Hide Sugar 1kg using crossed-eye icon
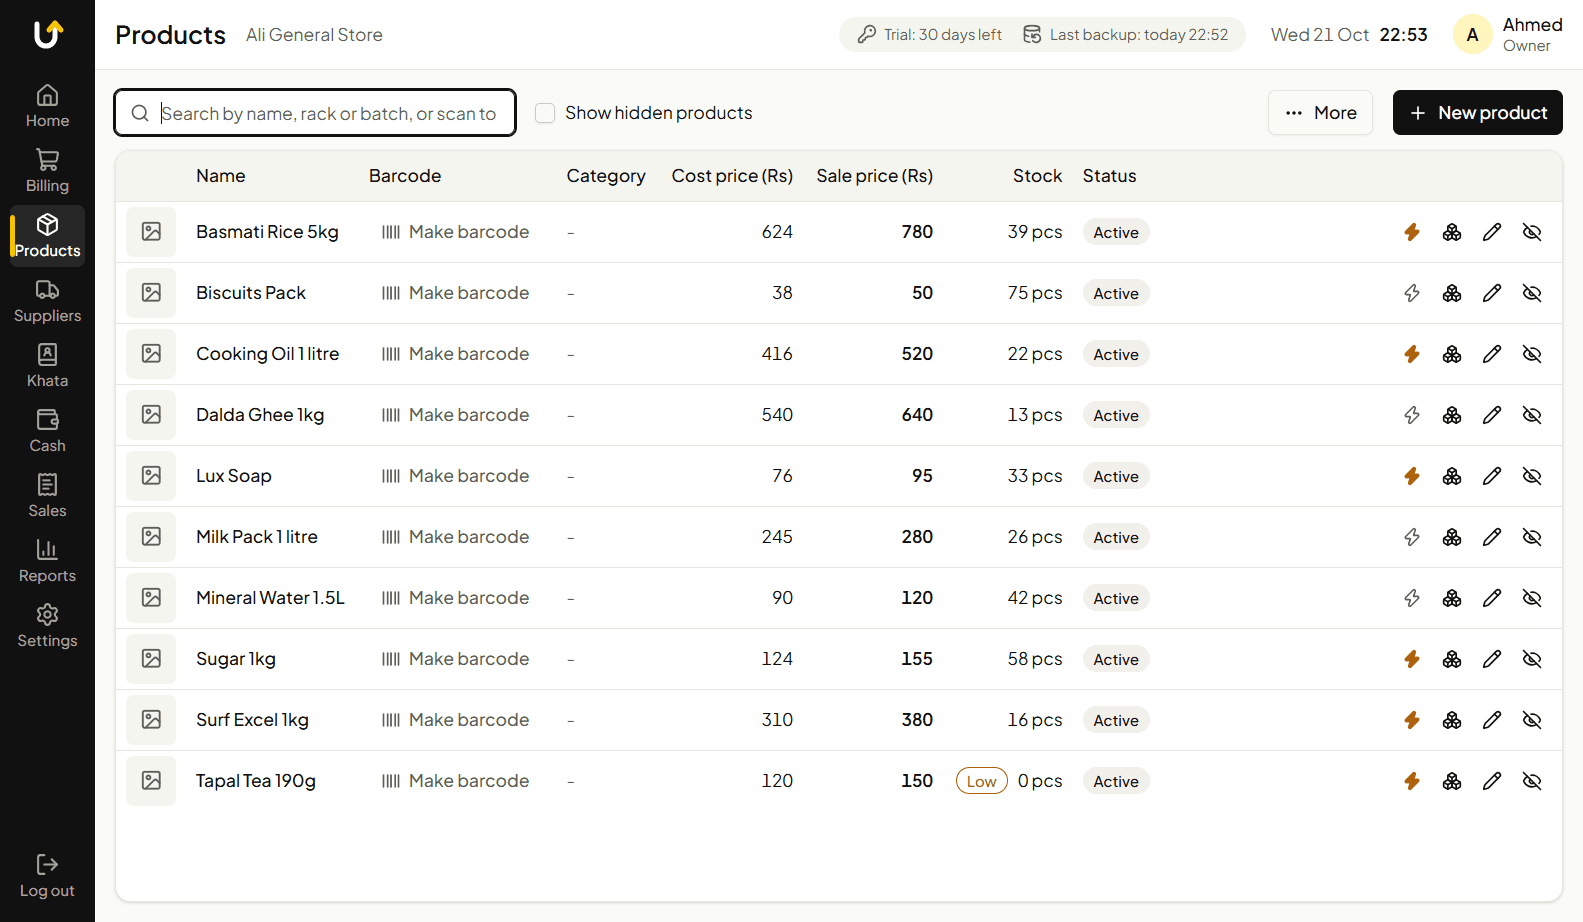1583x922 pixels. click(x=1532, y=659)
